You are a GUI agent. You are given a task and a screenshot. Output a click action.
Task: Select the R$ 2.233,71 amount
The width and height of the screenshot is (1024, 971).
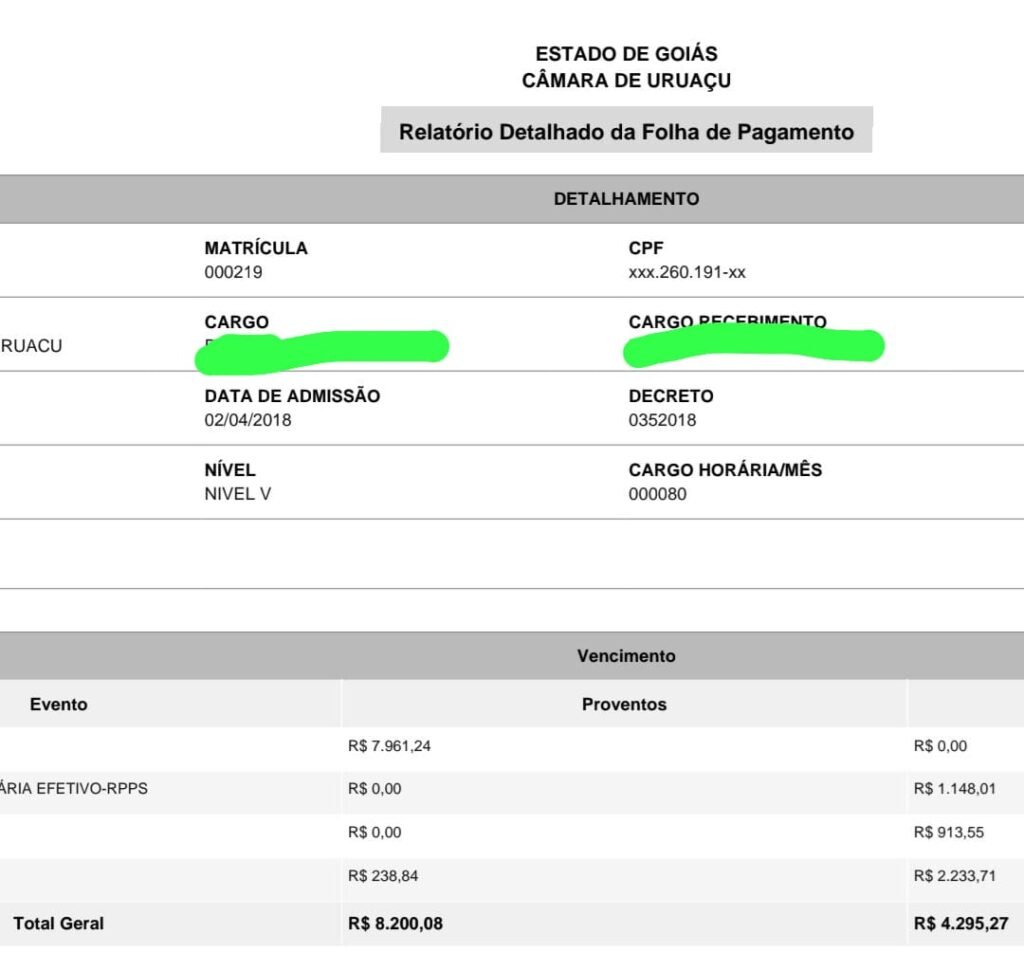pyautogui.click(x=954, y=876)
